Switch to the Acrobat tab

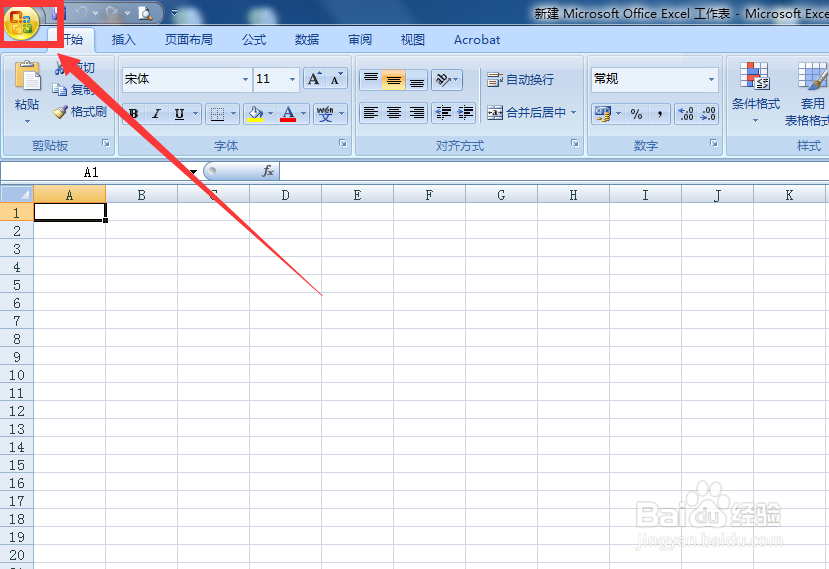pos(477,40)
